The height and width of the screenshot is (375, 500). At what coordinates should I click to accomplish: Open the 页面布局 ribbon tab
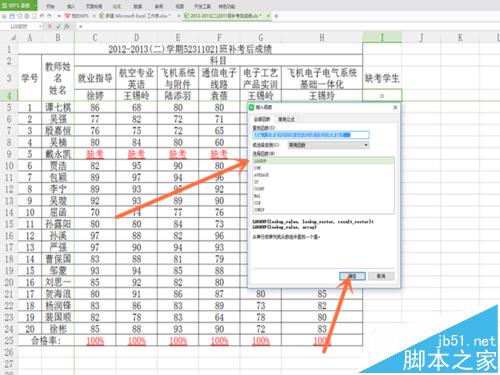pyautogui.click(x=94, y=6)
